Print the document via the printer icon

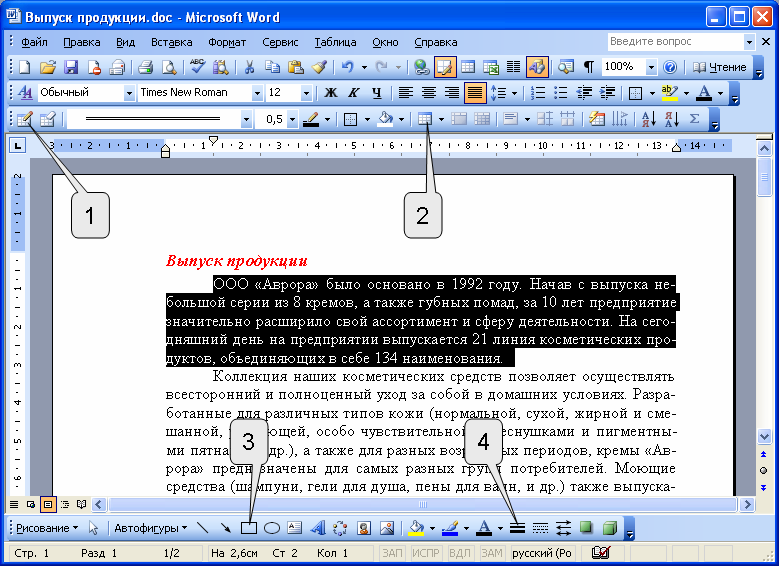pyautogui.click(x=145, y=67)
